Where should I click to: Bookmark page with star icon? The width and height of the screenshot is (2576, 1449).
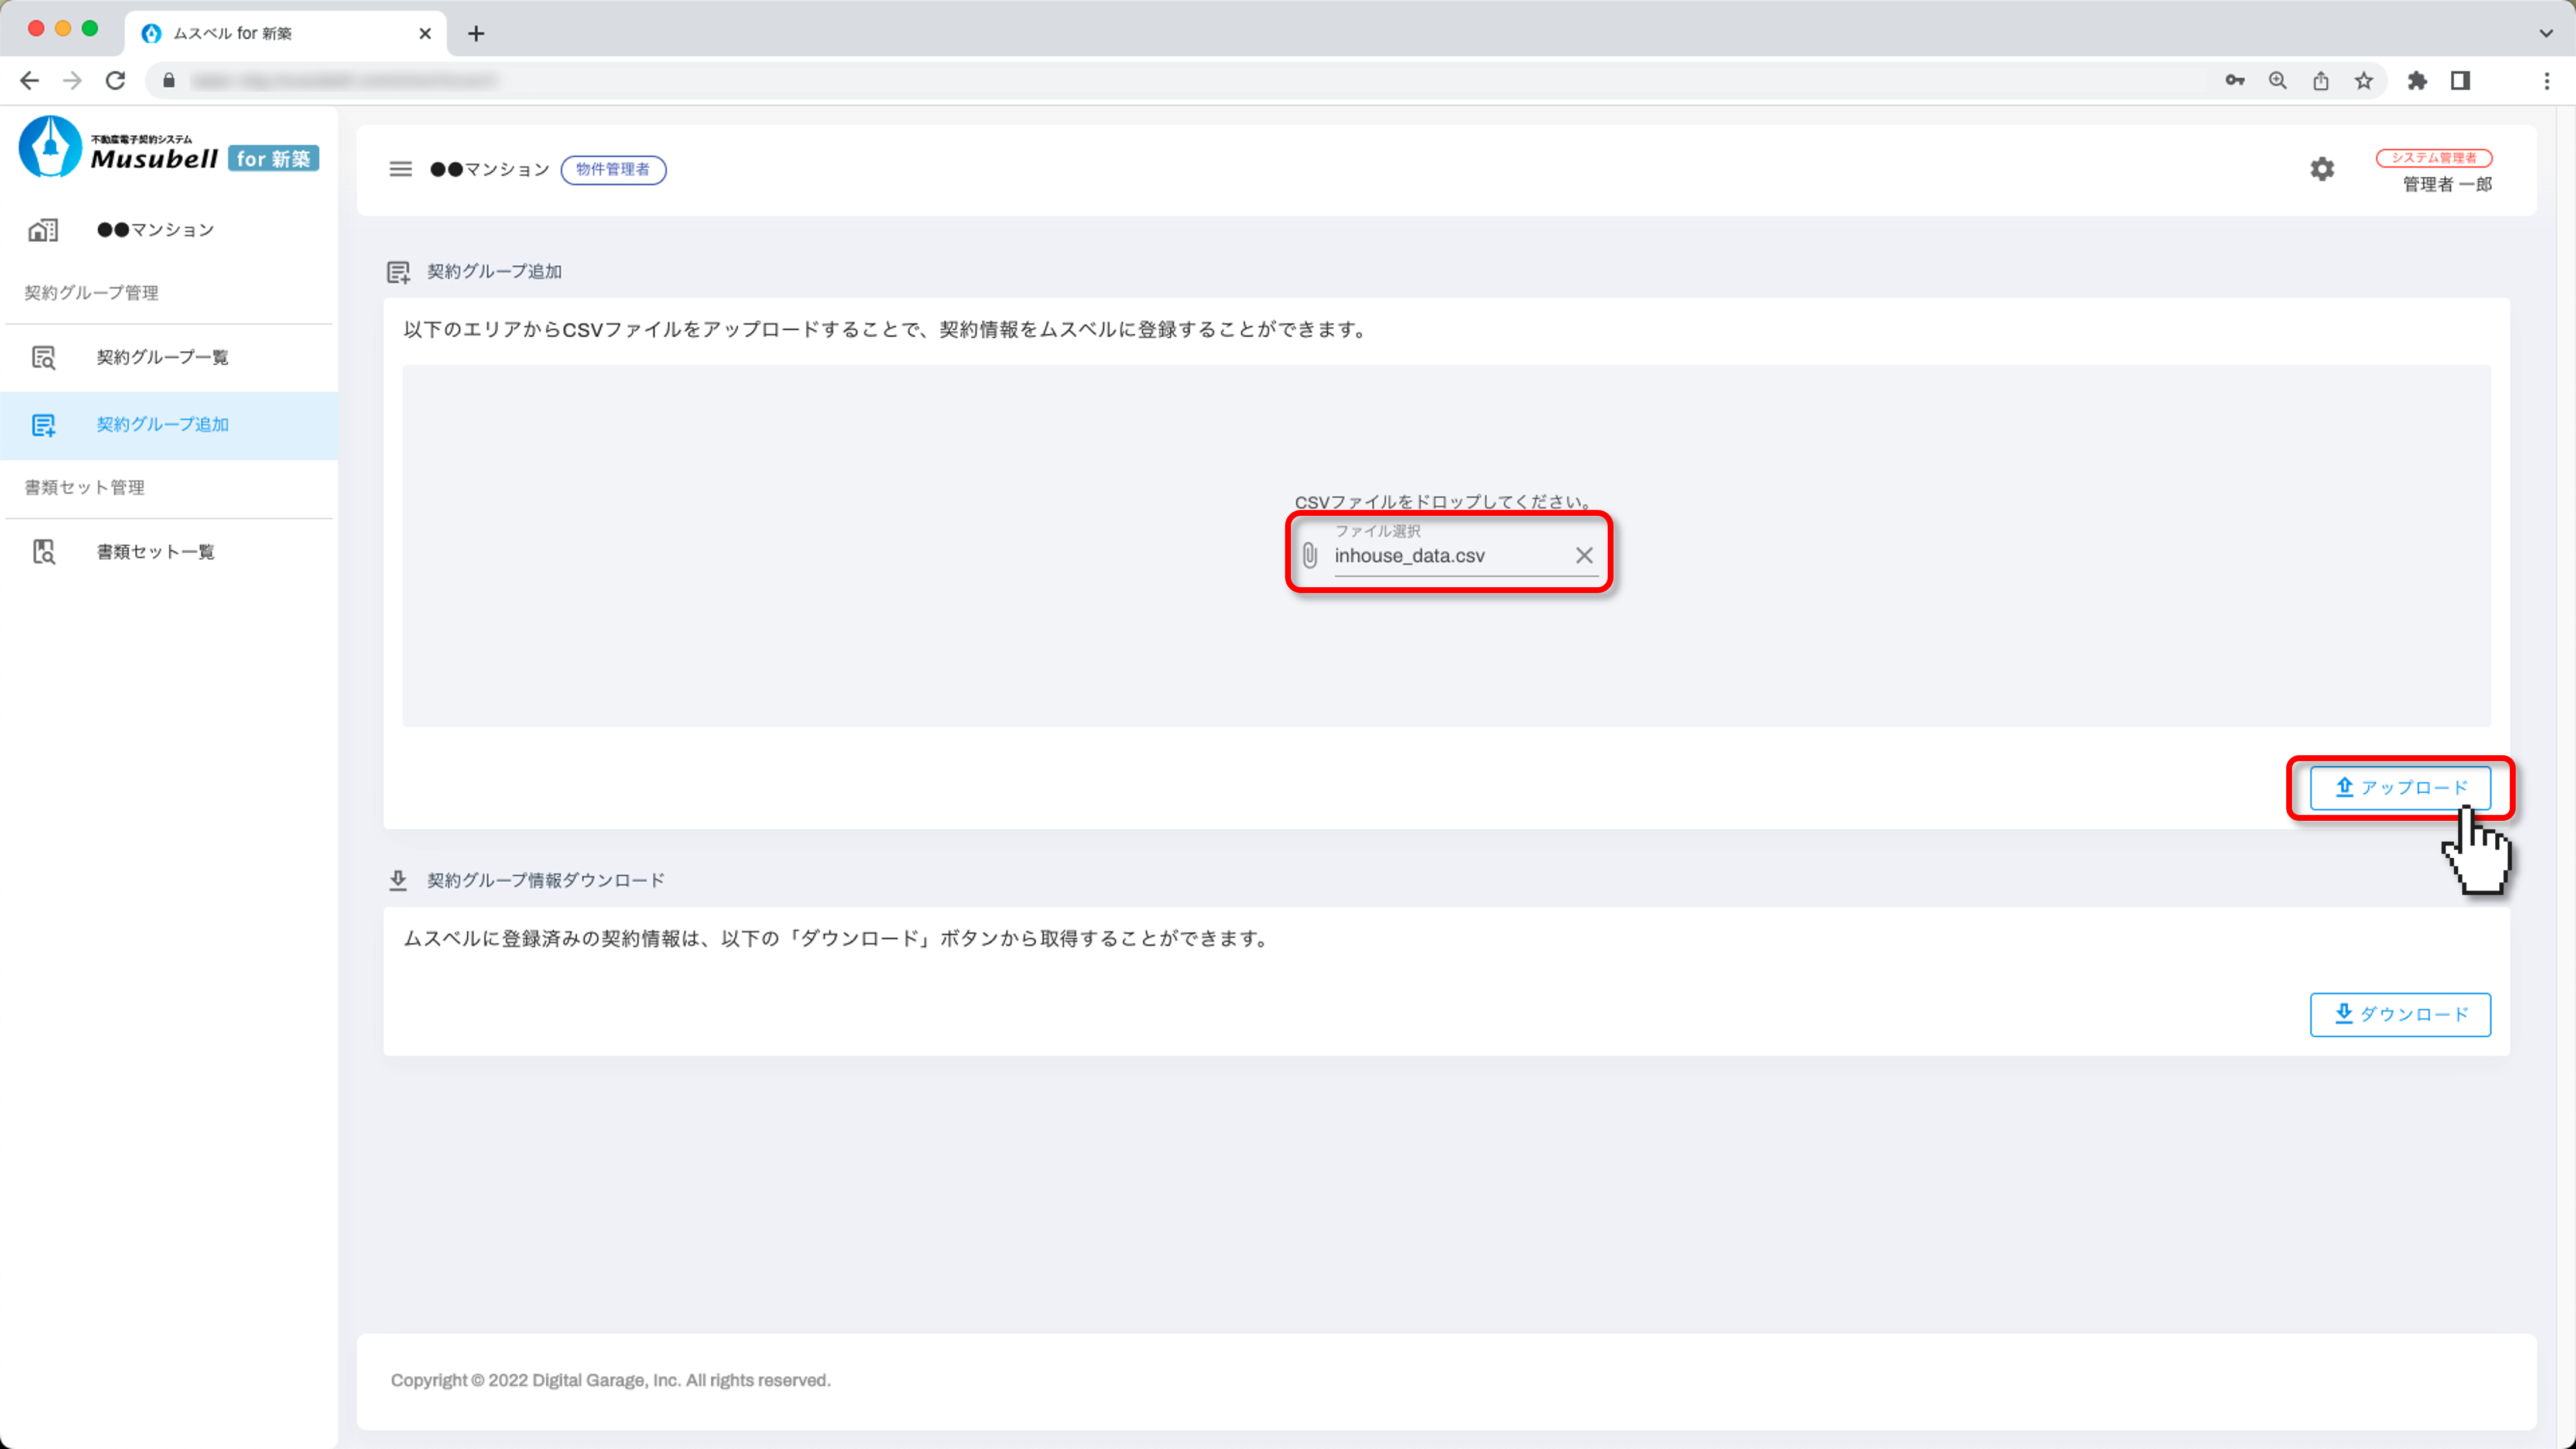pos(2363,81)
